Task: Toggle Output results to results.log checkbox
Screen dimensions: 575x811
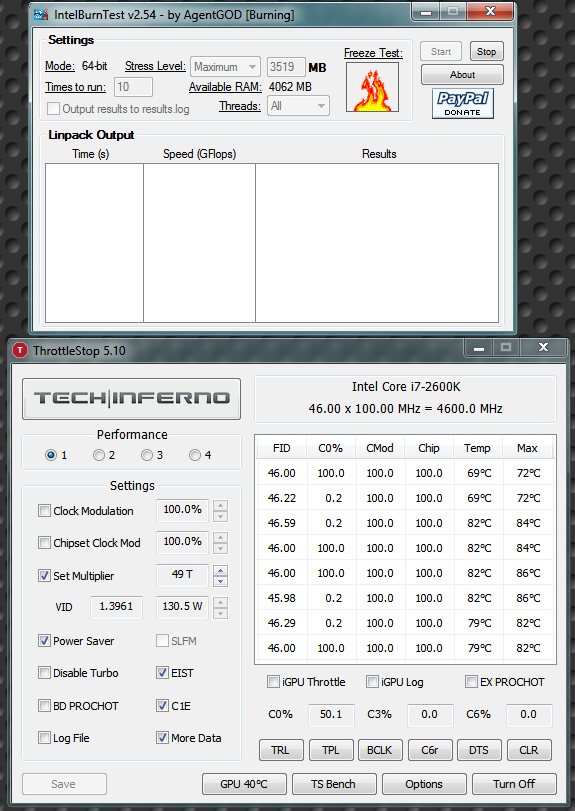Action: point(53,109)
